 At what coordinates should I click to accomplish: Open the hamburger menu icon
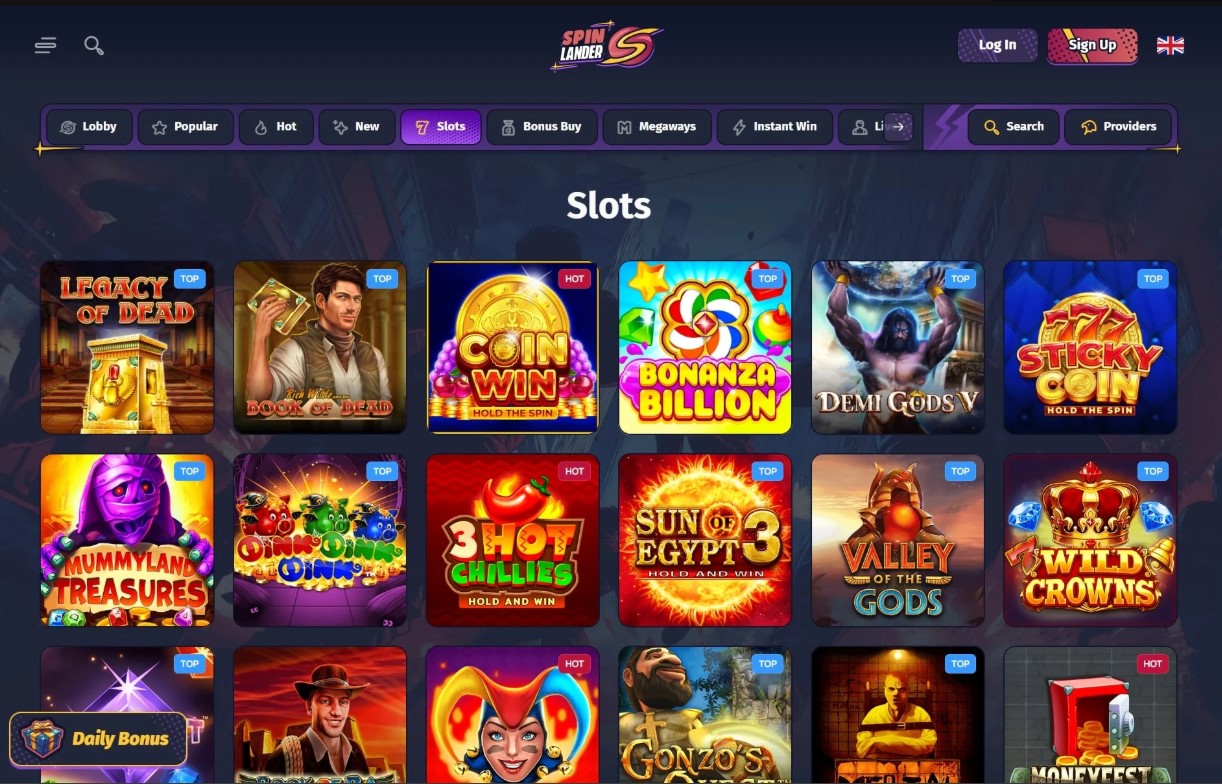[45, 45]
